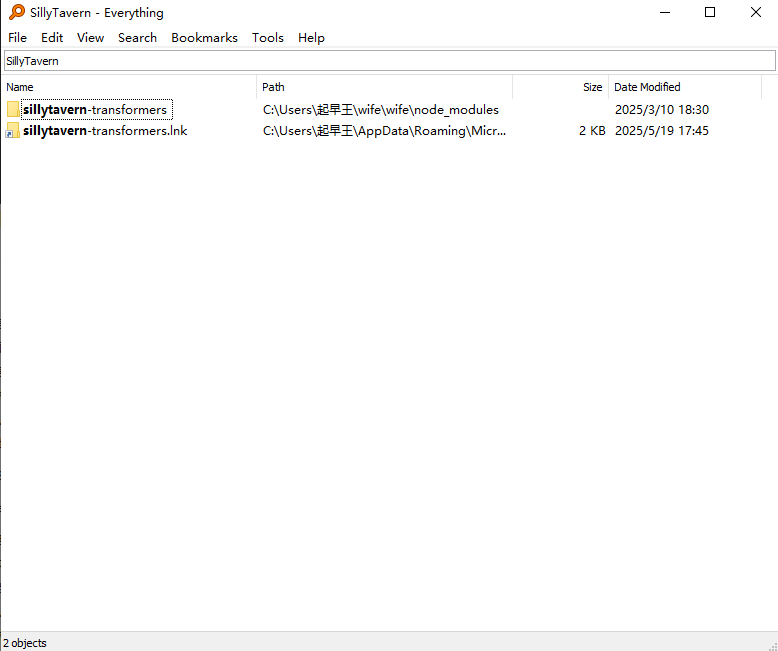Click the Everything magnifier app icon in title bar
This screenshot has height=651, width=778.
(16, 12)
